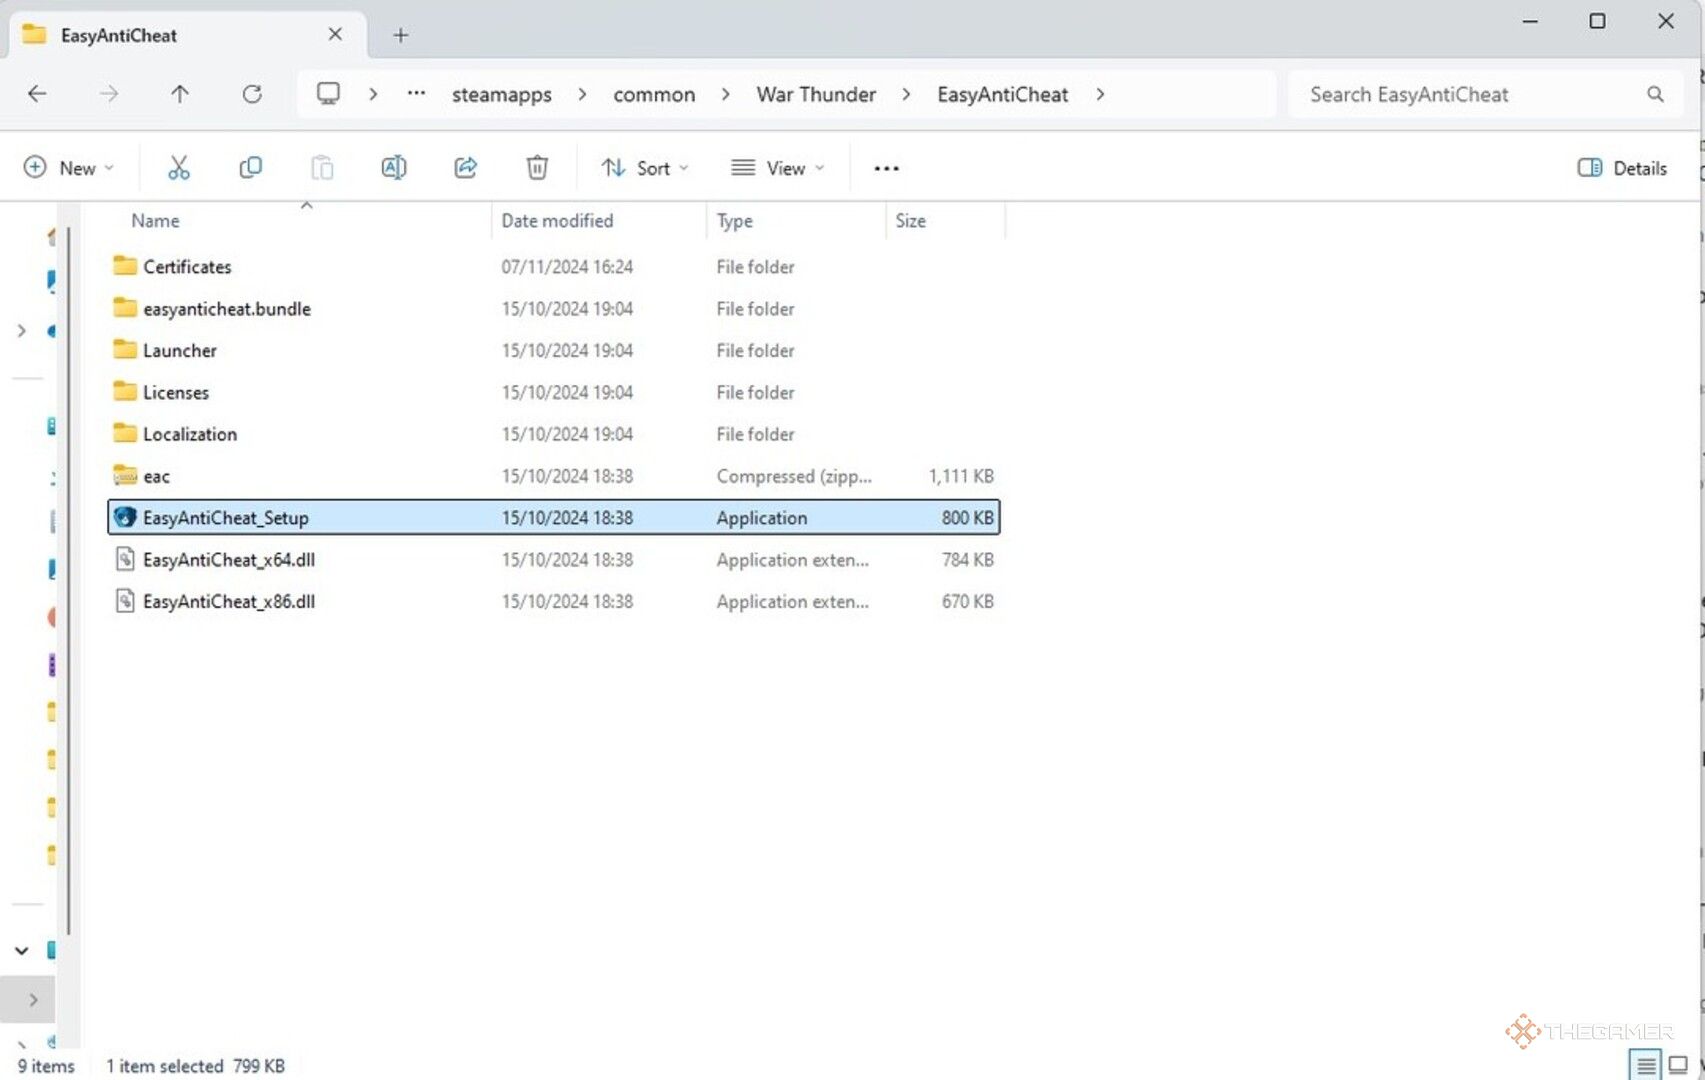This screenshot has width=1705, height=1080.
Task: Open the View layout dropdown
Action: (x=778, y=168)
